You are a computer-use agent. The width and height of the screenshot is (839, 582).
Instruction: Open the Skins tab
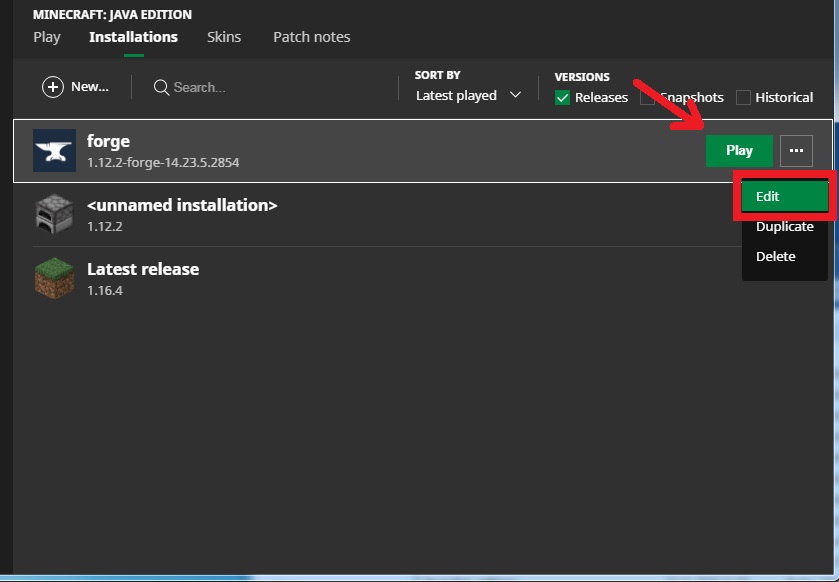224,37
